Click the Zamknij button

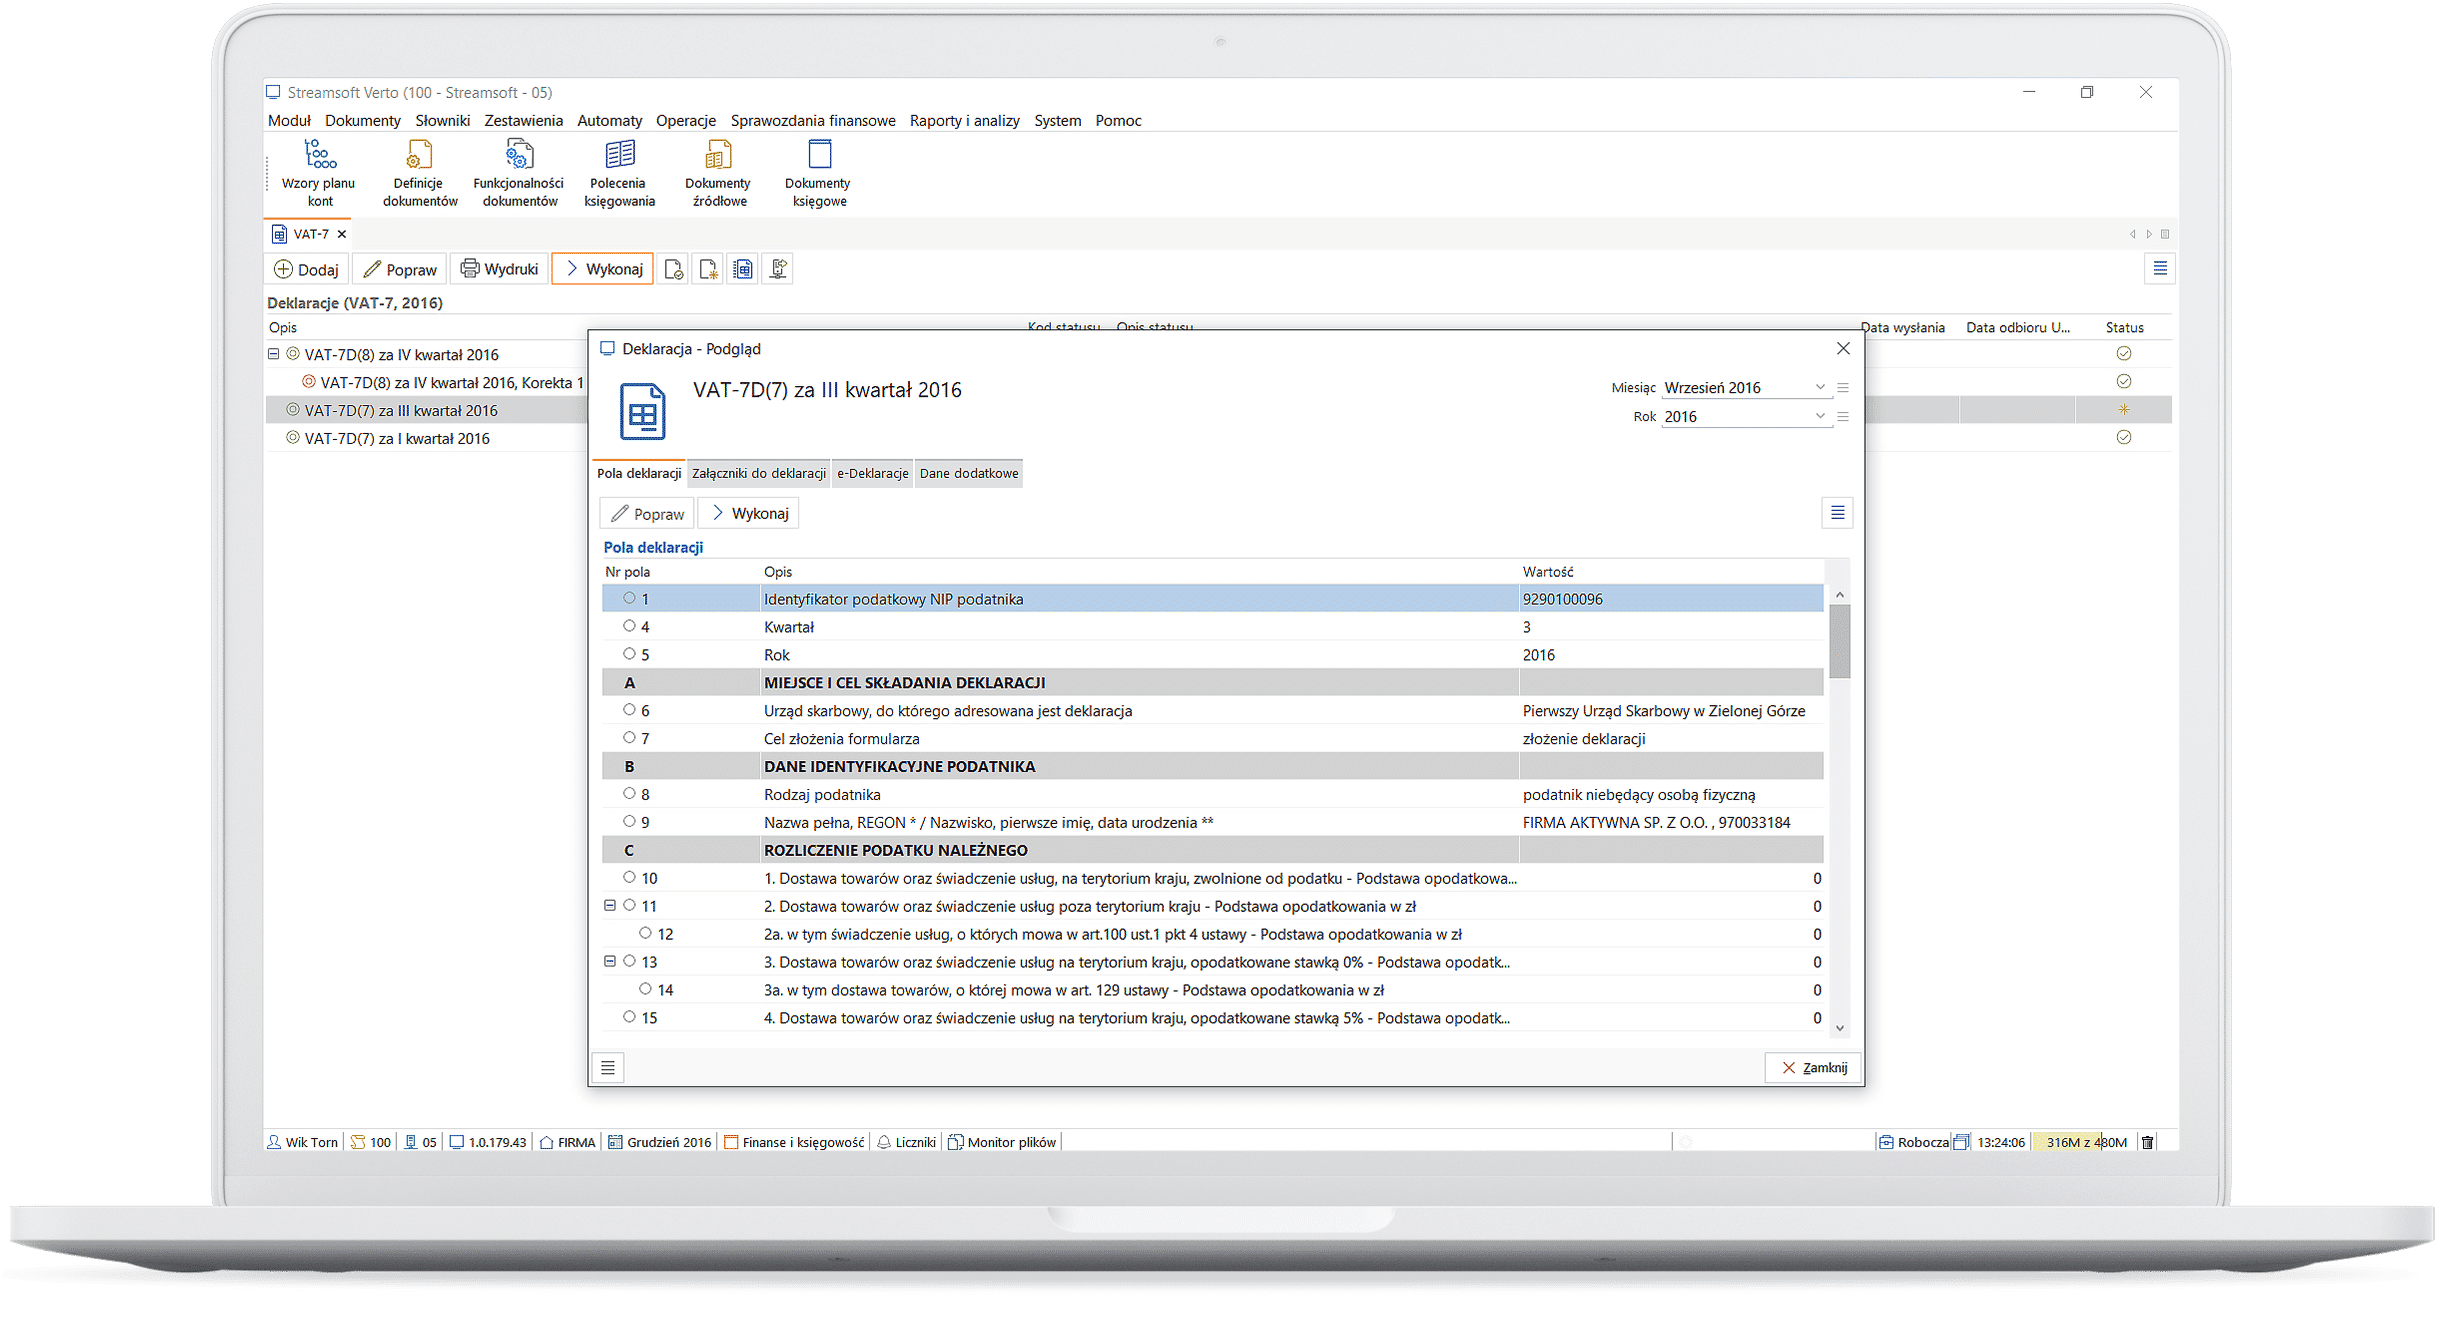1813,1068
